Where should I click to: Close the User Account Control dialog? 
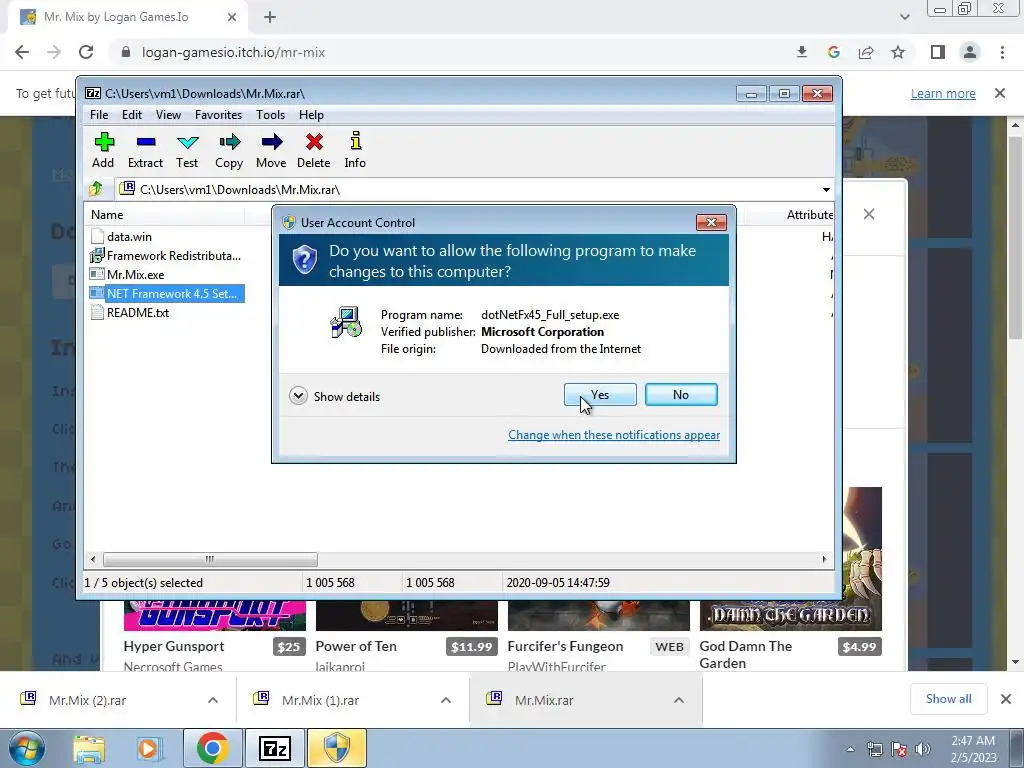(x=711, y=223)
